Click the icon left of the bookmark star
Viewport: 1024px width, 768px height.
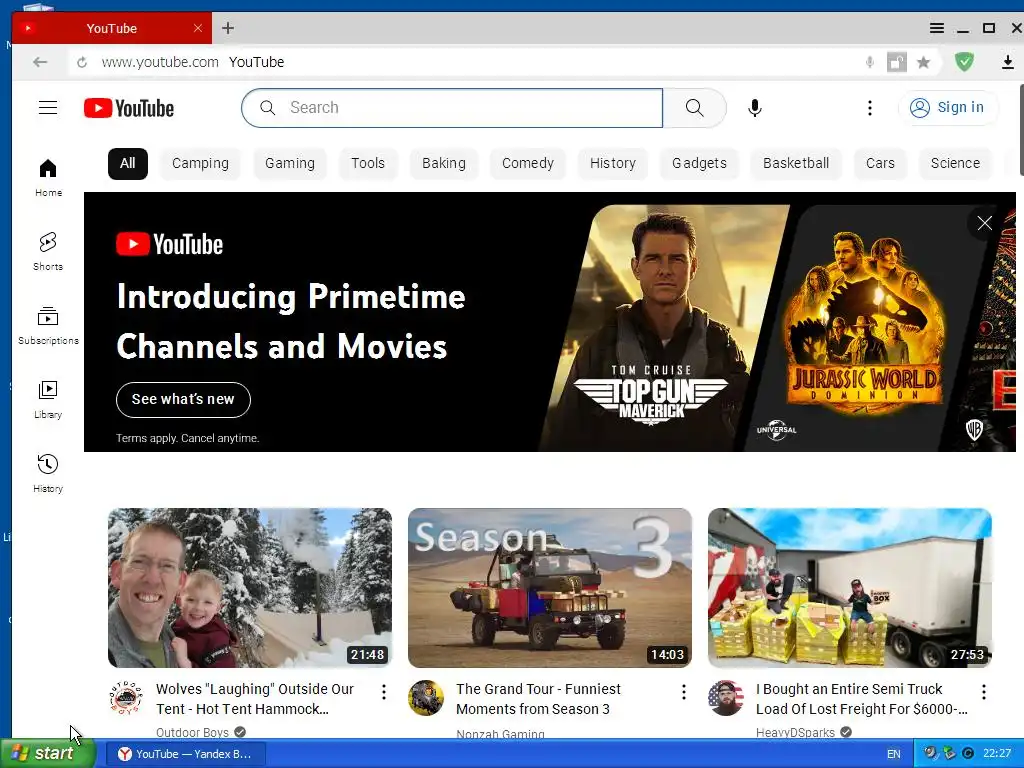pos(896,62)
